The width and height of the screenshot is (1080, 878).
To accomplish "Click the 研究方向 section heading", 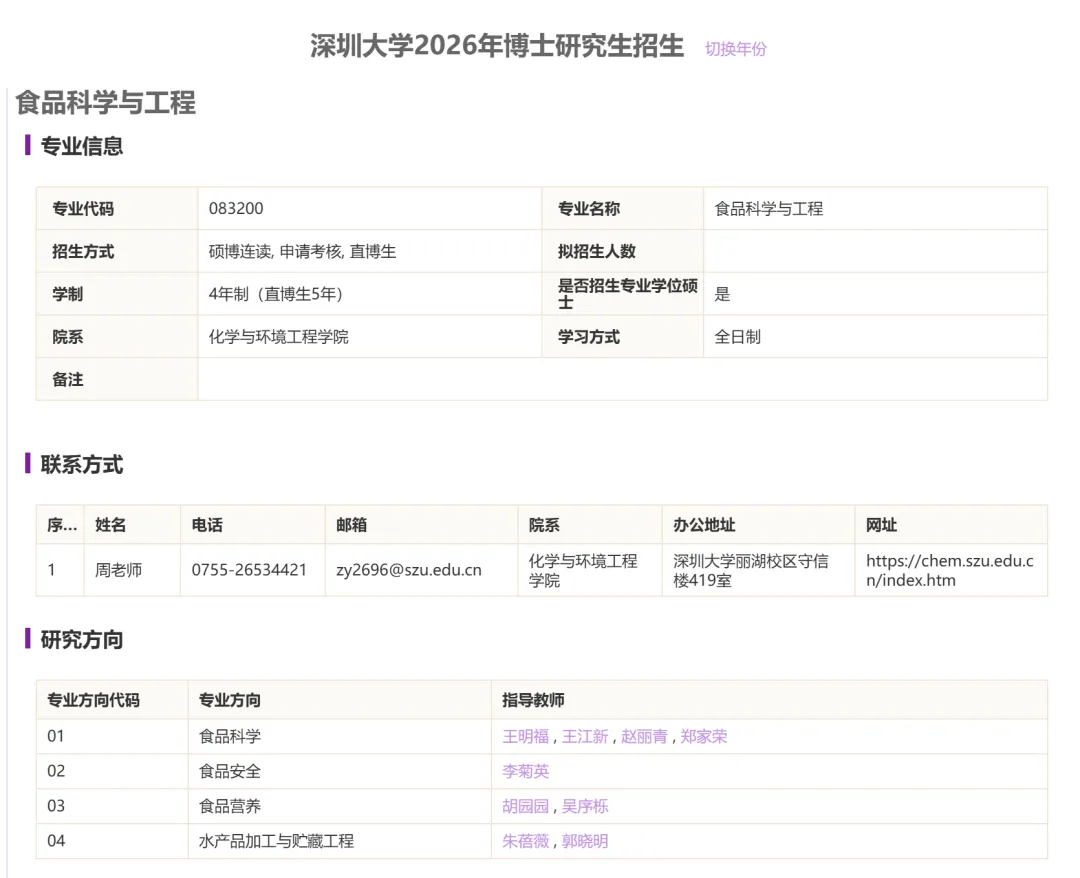I will pos(81,640).
